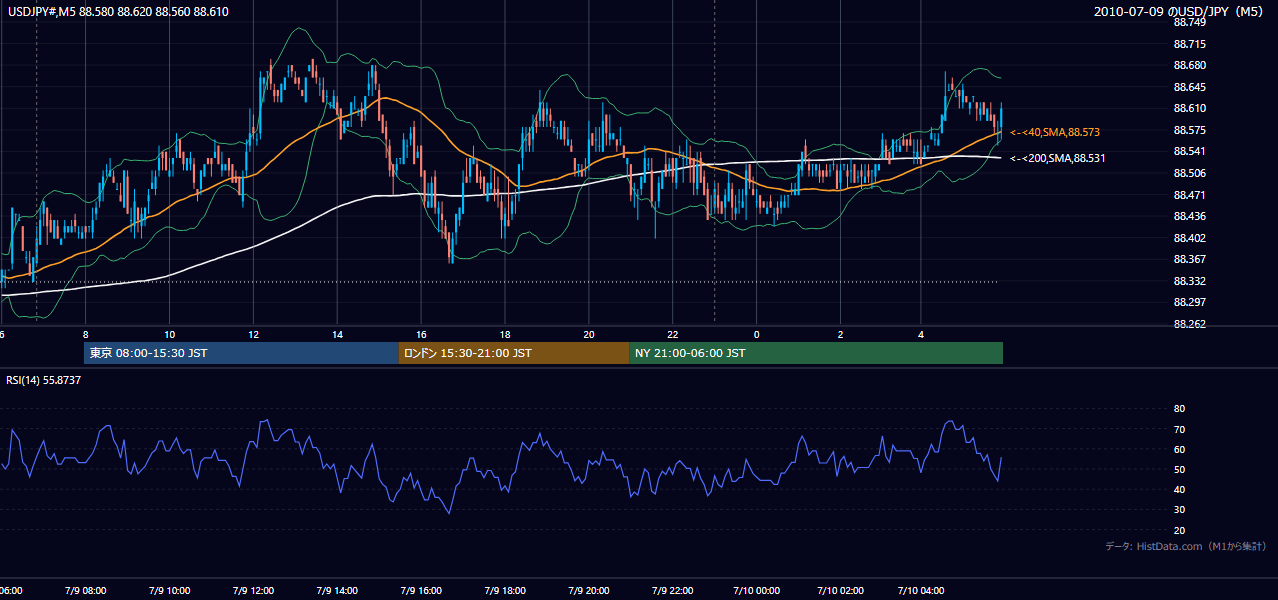Image resolution: width=1278 pixels, height=600 pixels.
Task: Click price axis value 88.297
Action: tap(1189, 302)
